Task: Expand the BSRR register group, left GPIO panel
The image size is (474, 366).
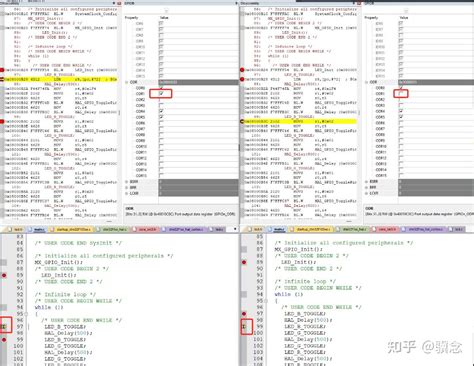Action: (x=127, y=182)
